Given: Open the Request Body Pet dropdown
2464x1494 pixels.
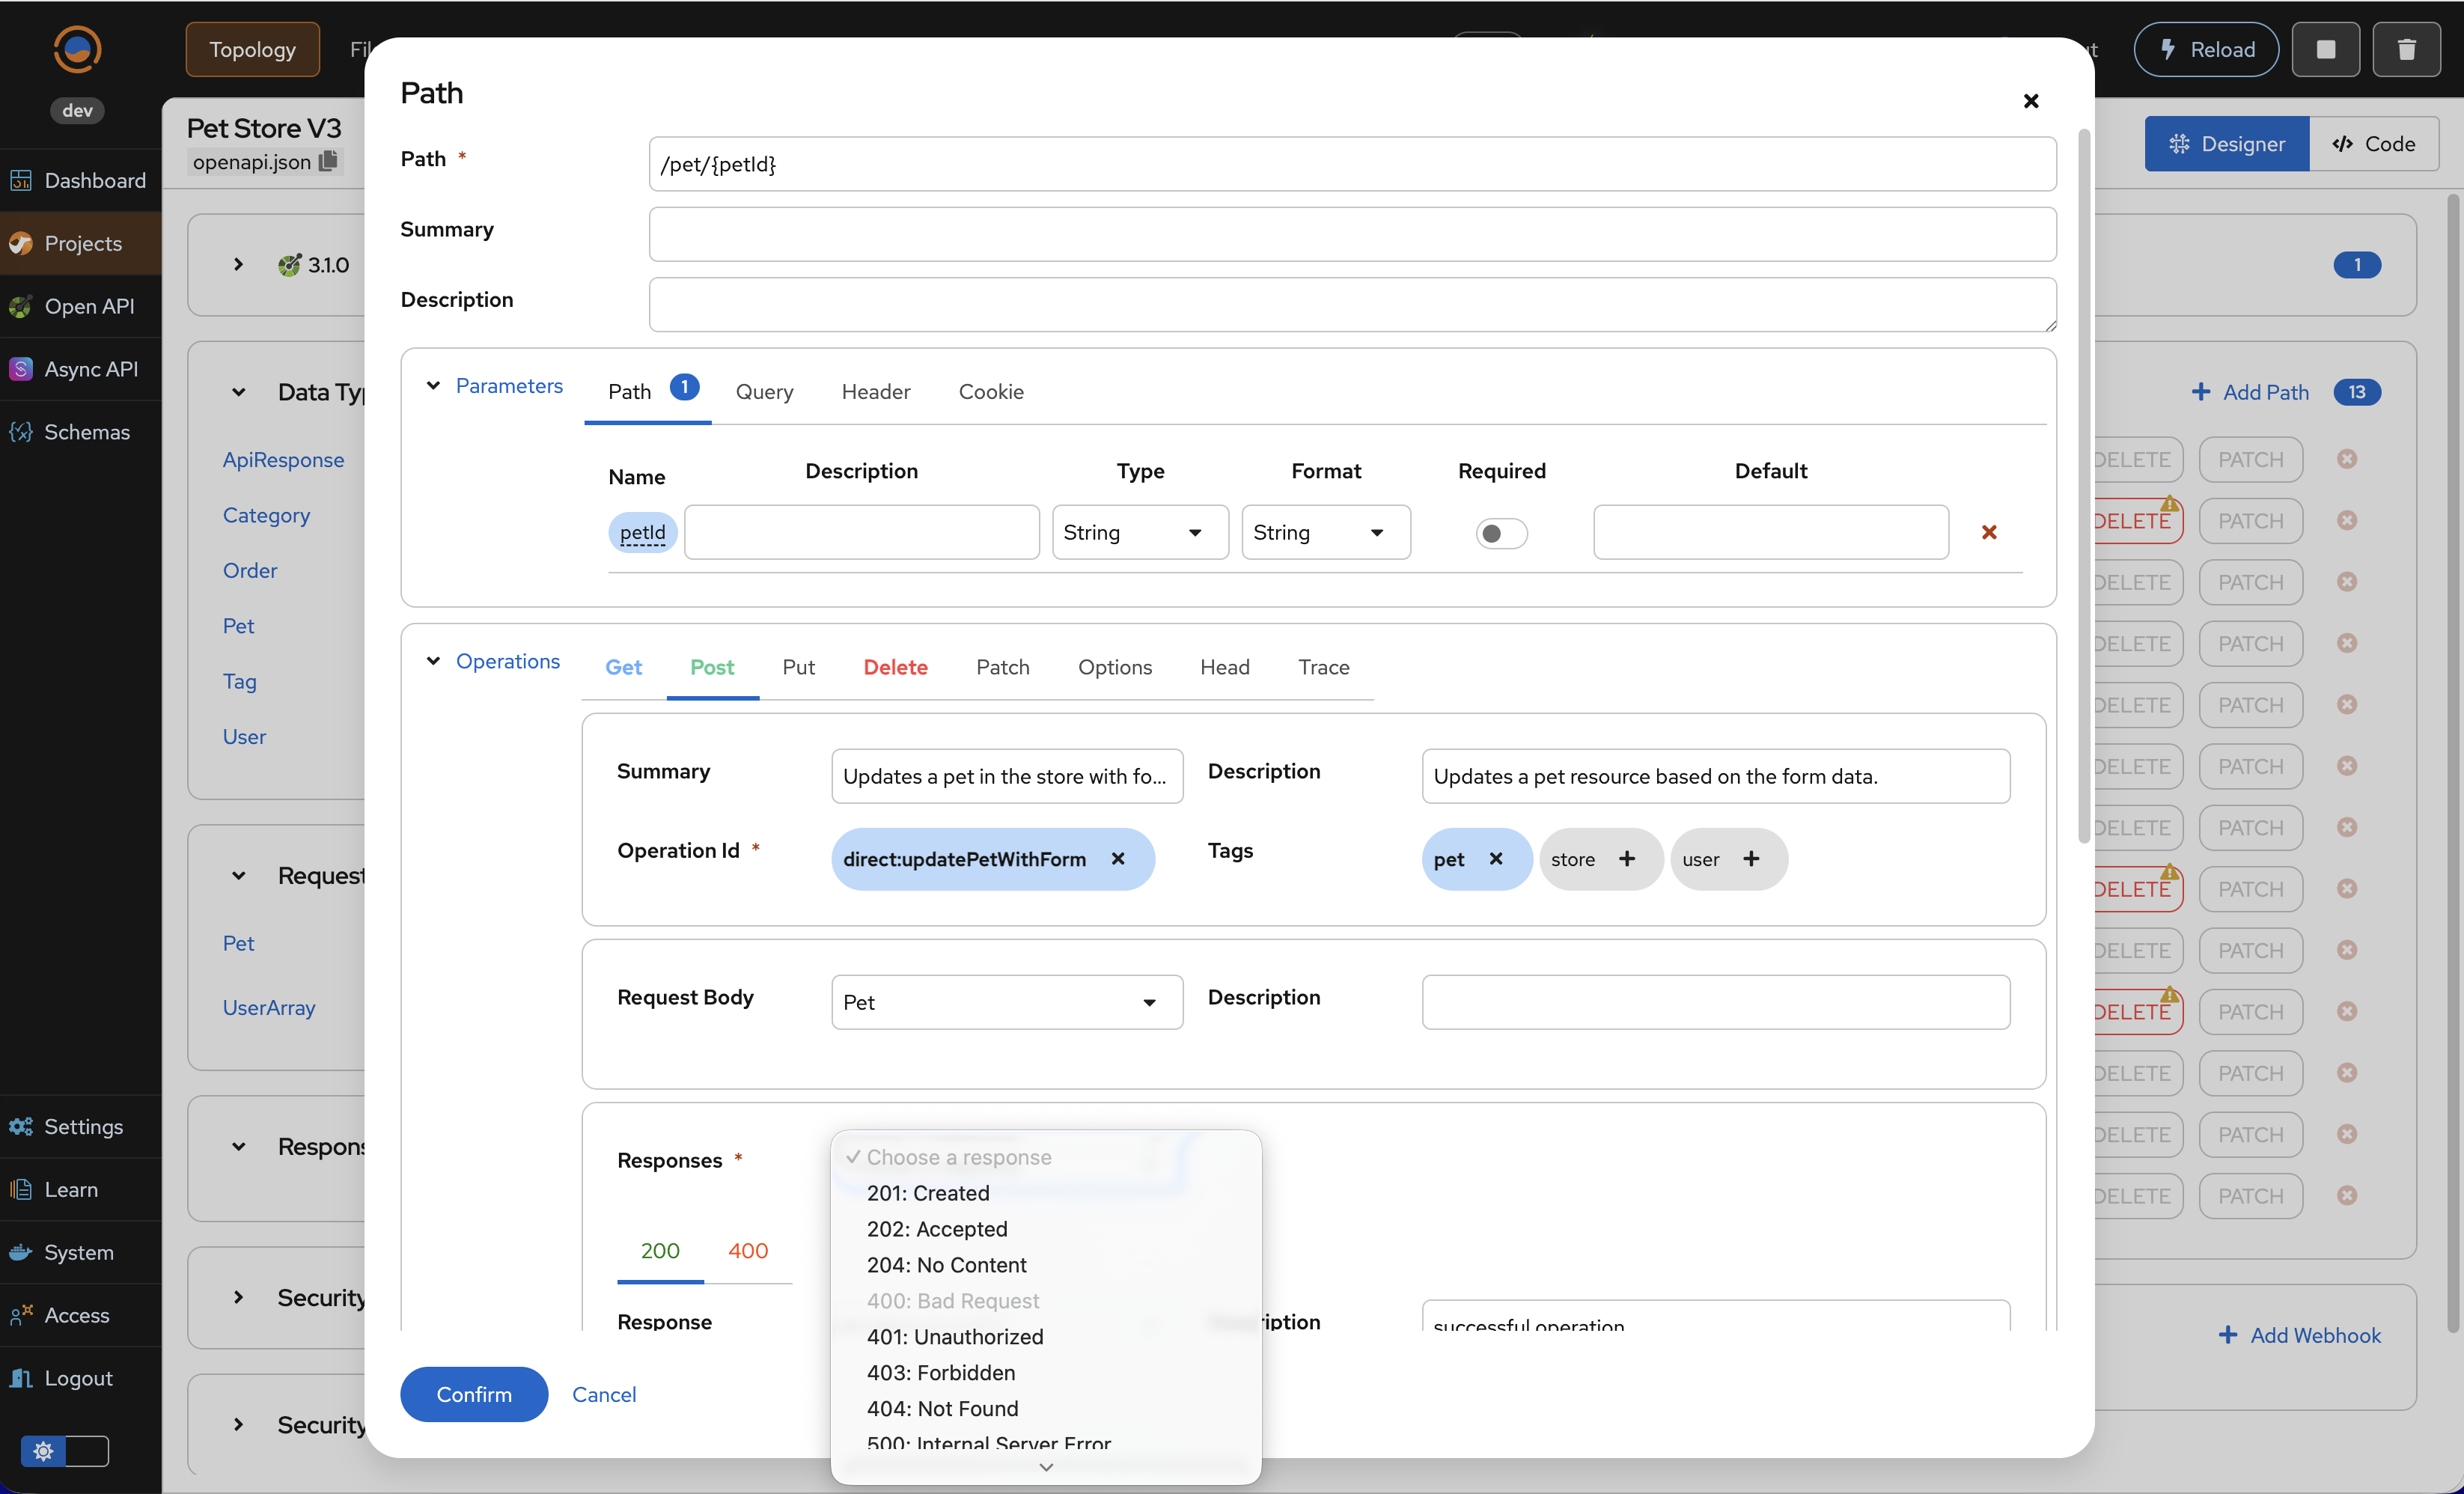Looking at the screenshot, I should pyautogui.click(x=1006, y=1002).
